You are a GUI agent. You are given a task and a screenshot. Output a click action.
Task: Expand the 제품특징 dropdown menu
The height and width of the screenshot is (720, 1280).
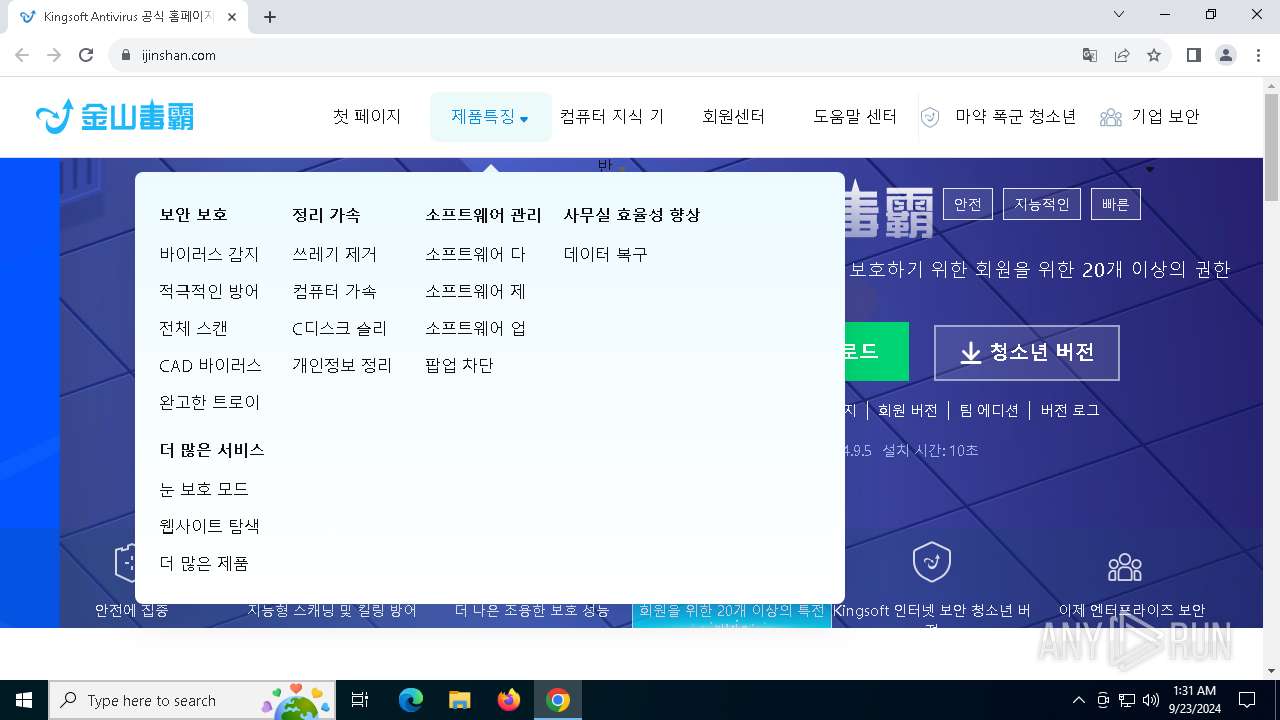tap(490, 117)
